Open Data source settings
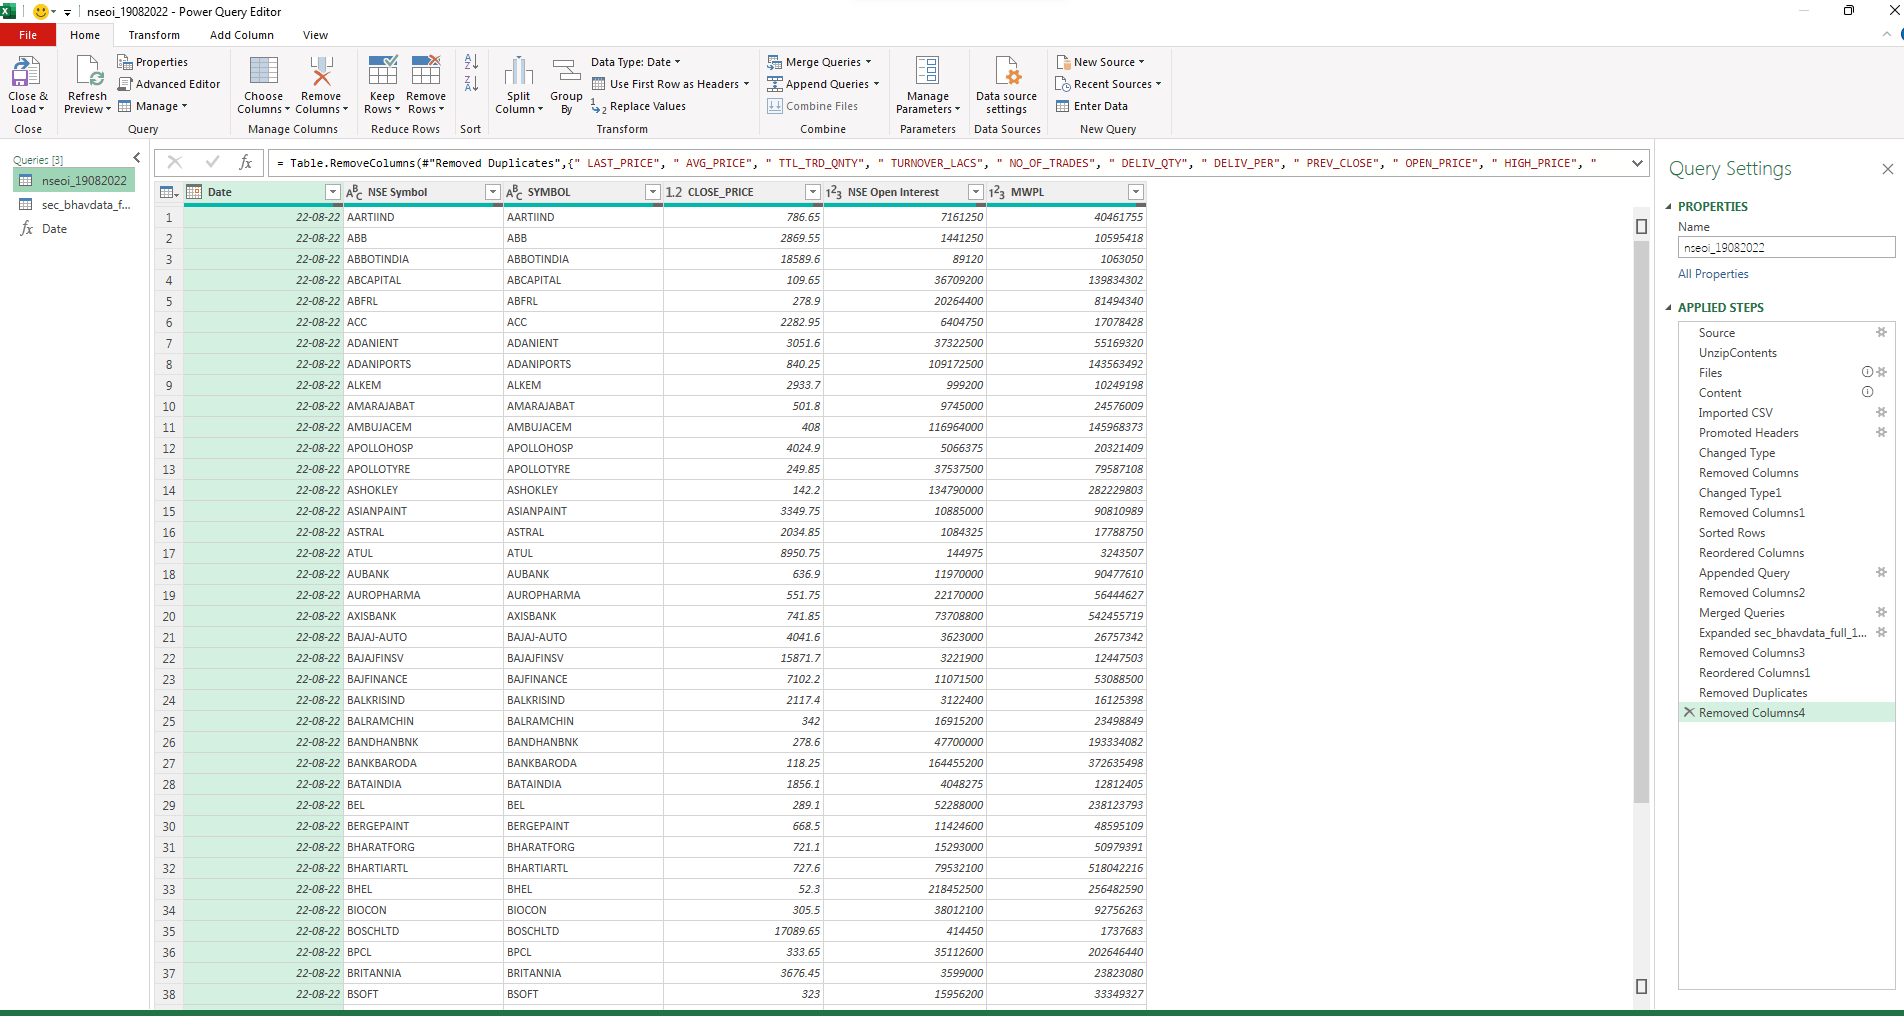Viewport: 1904px width, 1016px height. tap(1006, 85)
